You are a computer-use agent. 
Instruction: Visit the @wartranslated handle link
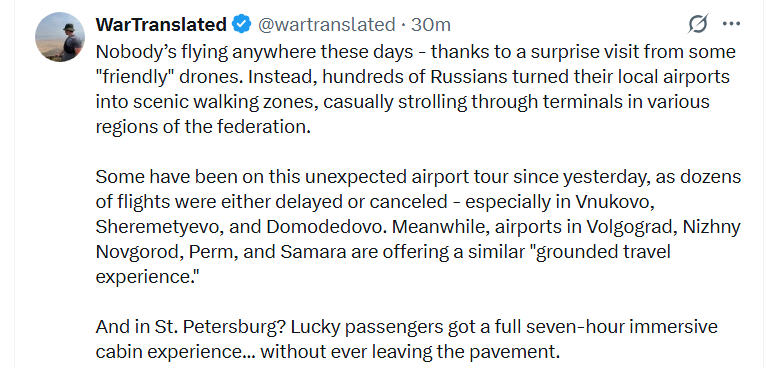[326, 24]
